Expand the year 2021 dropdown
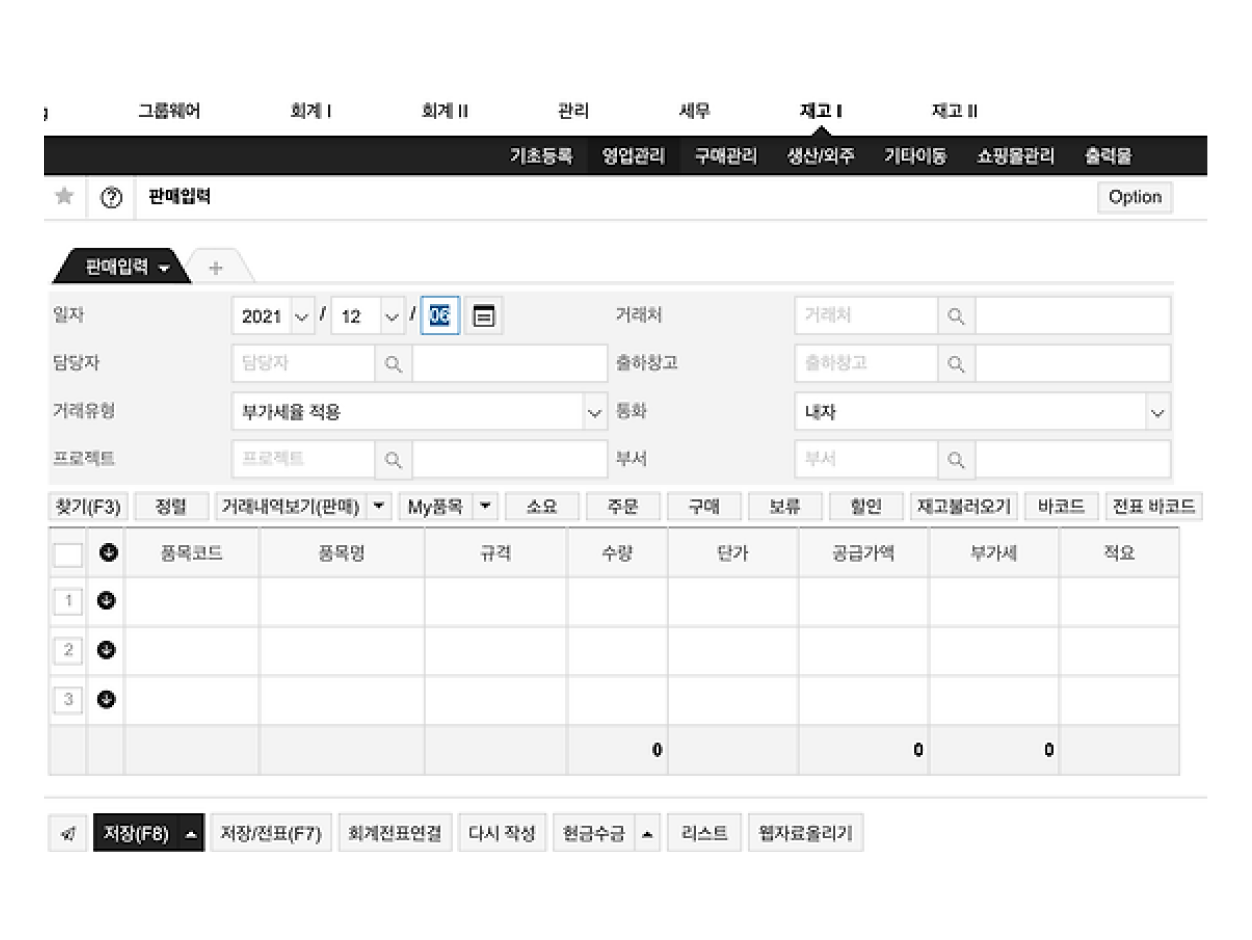 (273, 316)
